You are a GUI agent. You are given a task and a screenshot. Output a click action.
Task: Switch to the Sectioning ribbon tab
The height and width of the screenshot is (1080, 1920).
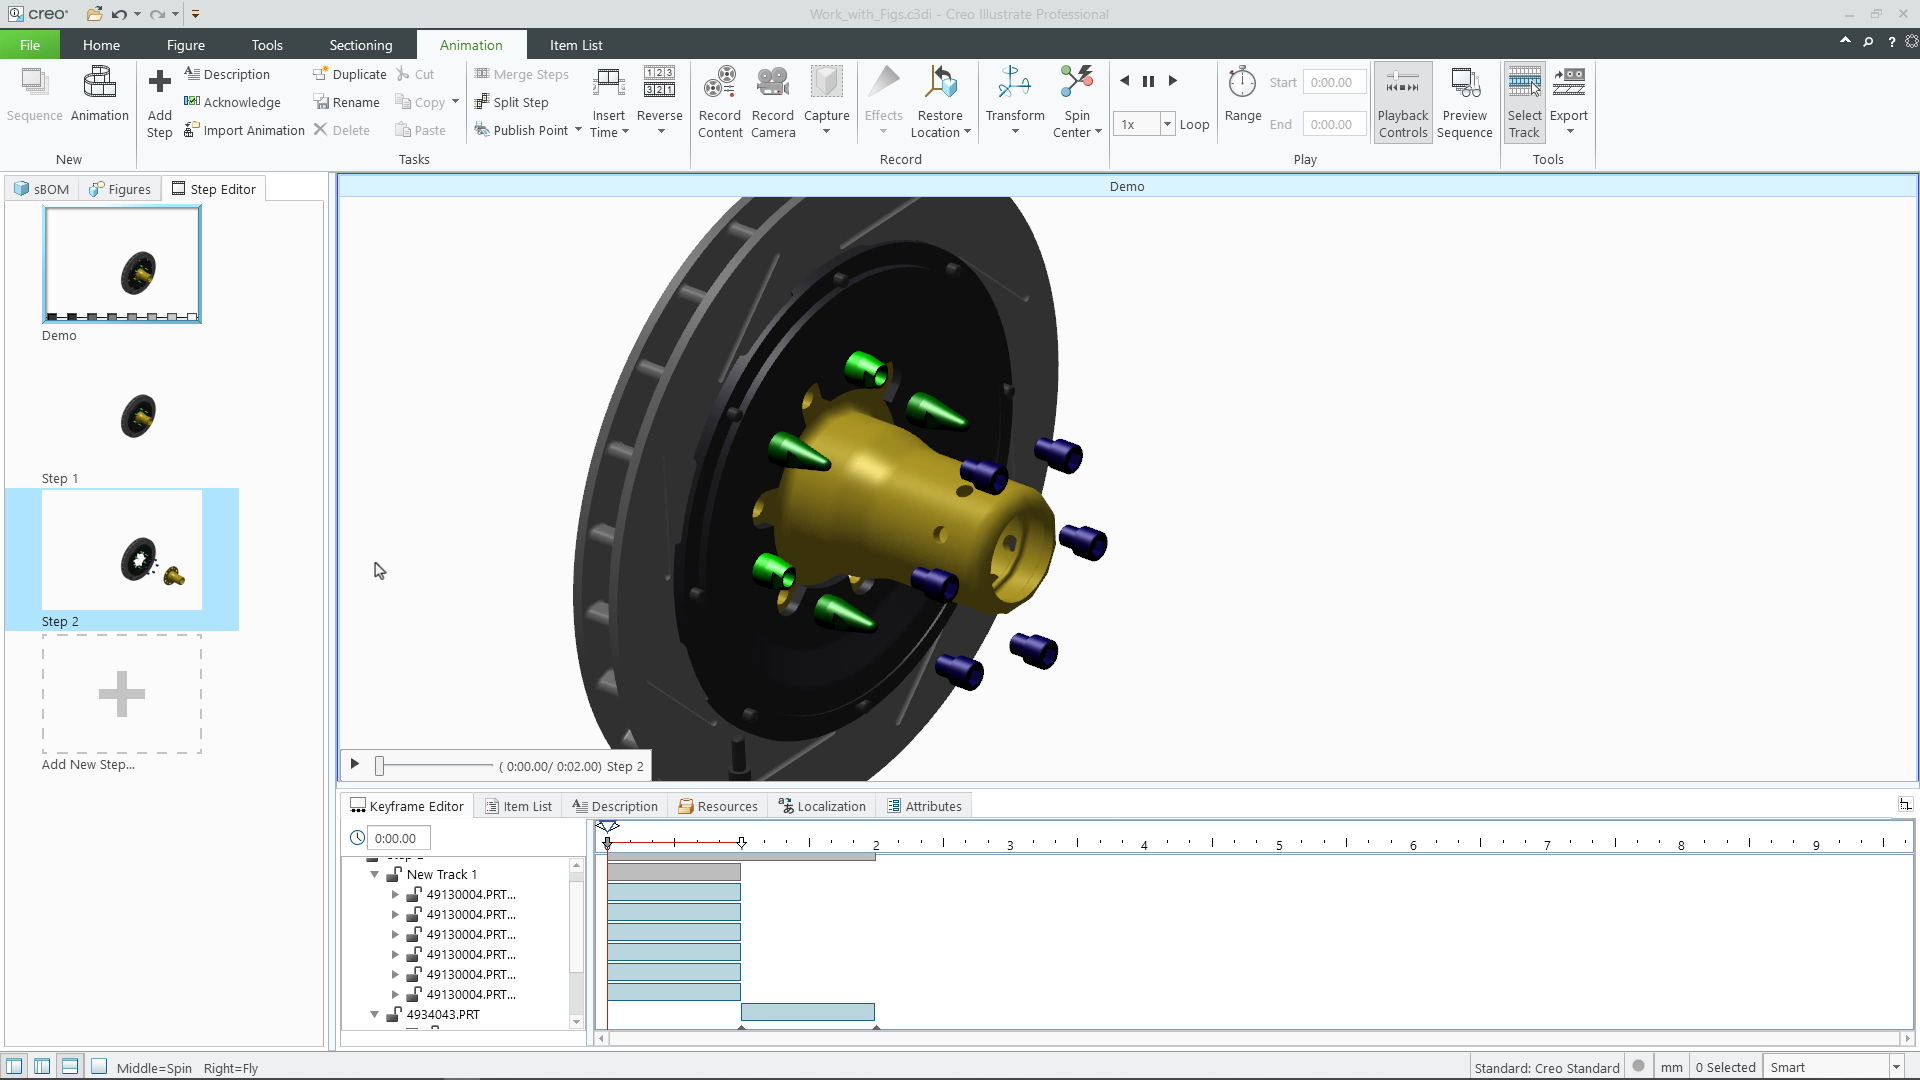click(x=361, y=45)
